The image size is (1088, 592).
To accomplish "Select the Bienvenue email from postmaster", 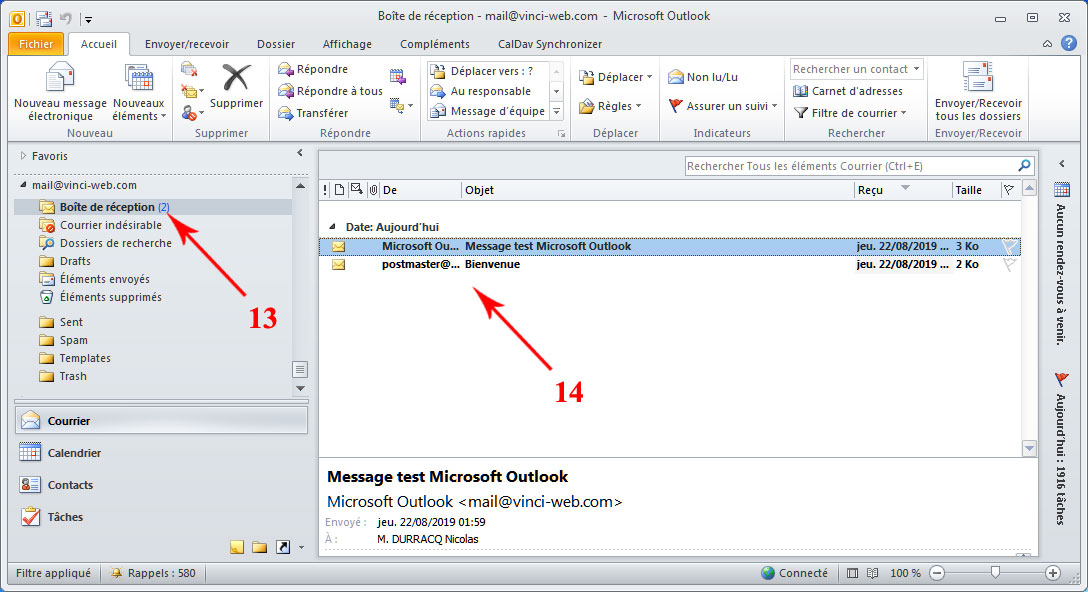I will pos(670,264).
